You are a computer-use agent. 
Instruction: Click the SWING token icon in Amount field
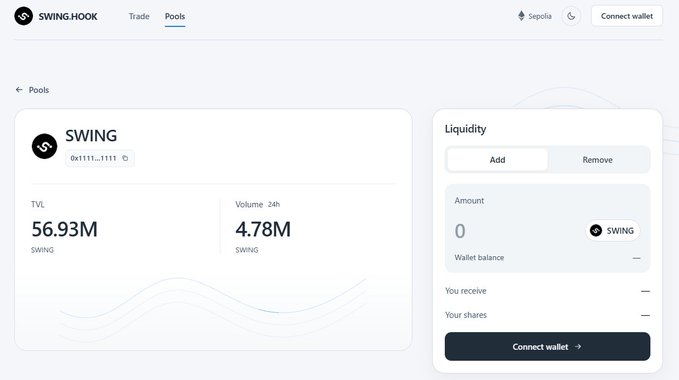click(596, 231)
